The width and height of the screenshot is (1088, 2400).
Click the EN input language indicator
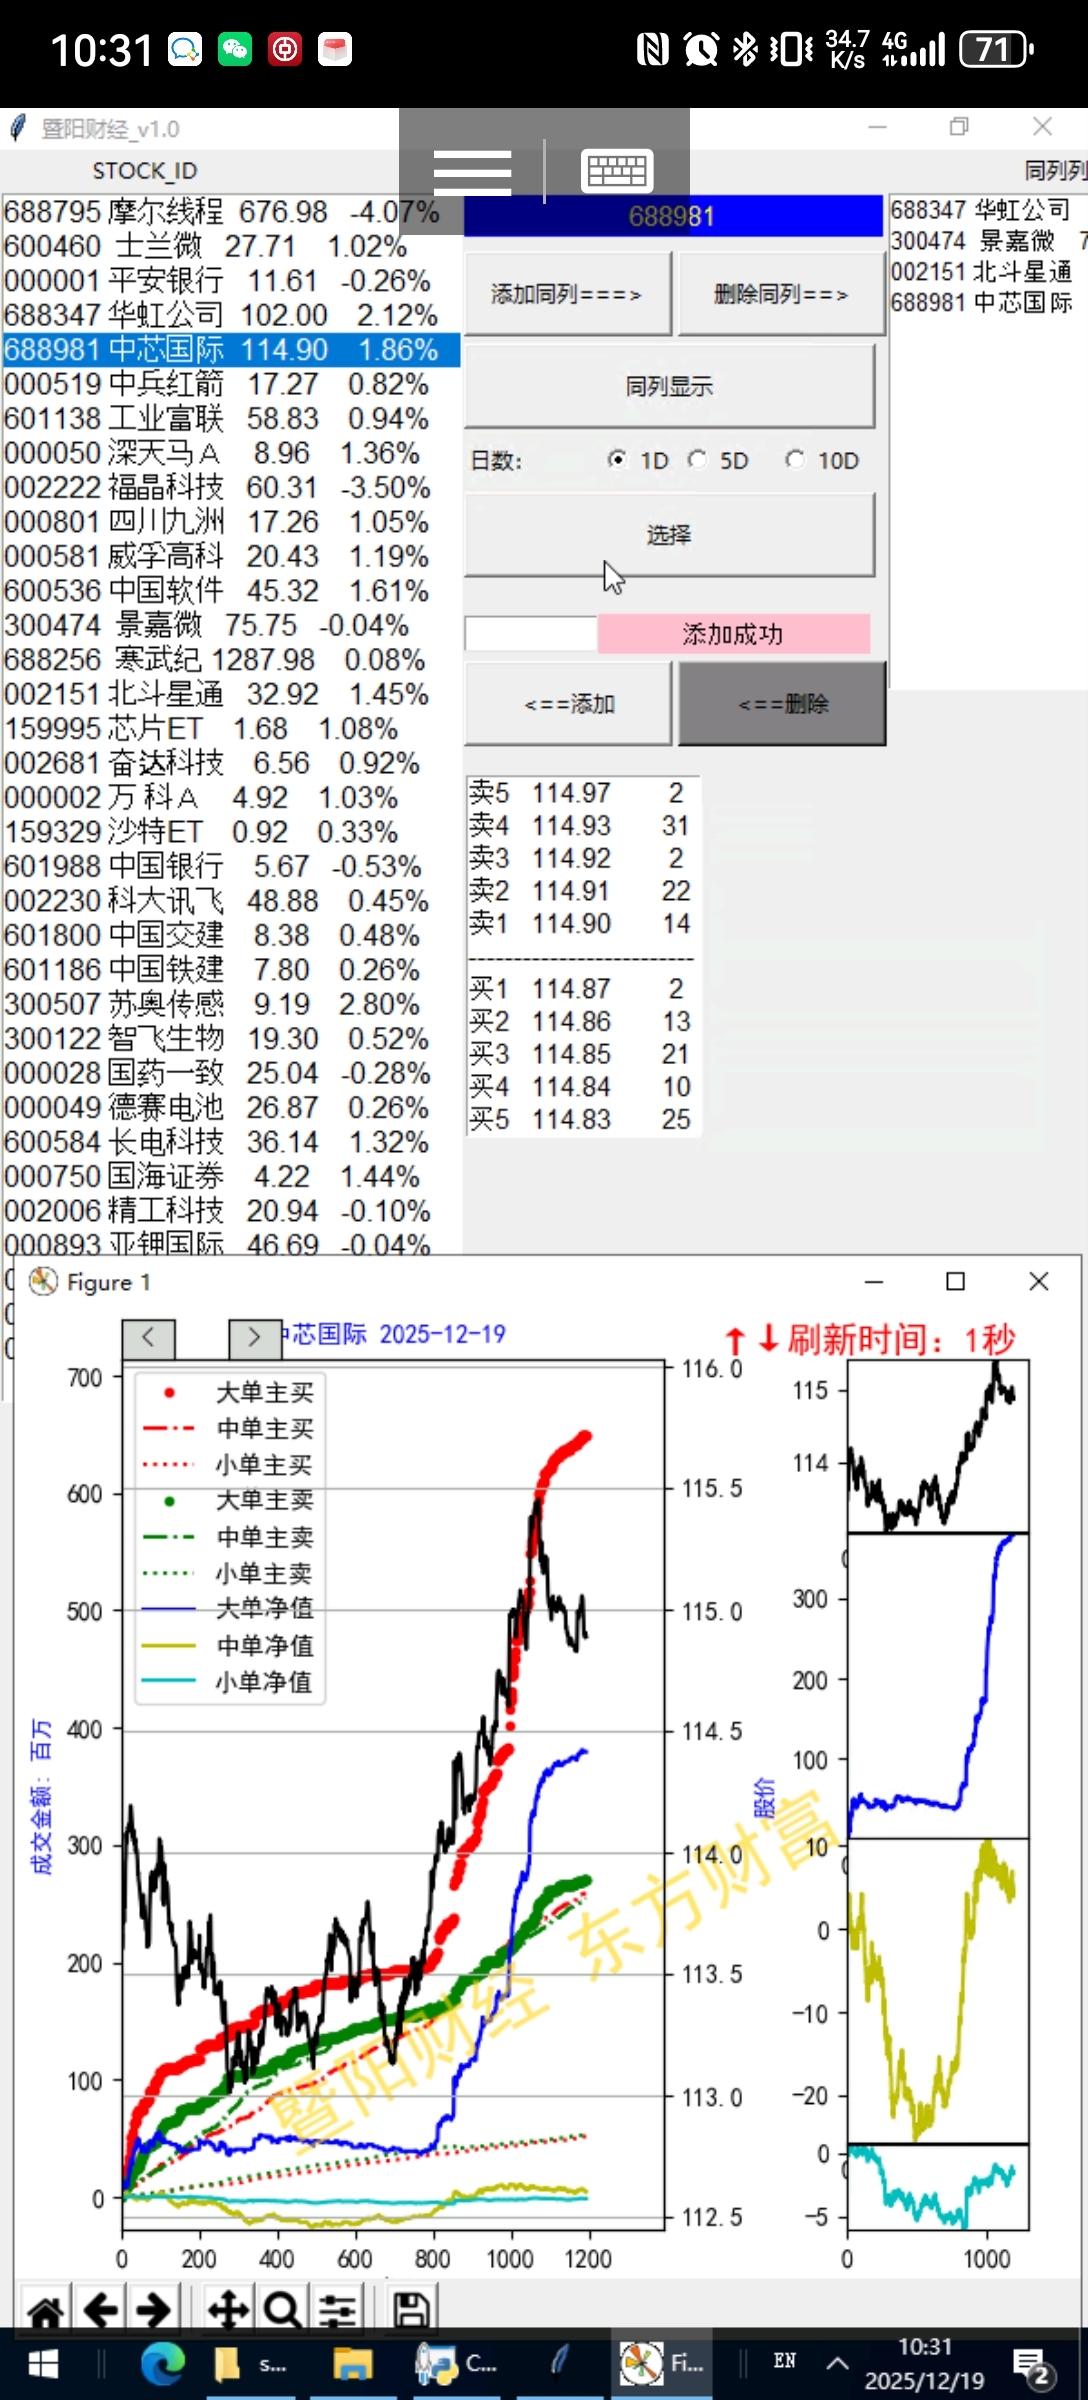[x=785, y=2362]
